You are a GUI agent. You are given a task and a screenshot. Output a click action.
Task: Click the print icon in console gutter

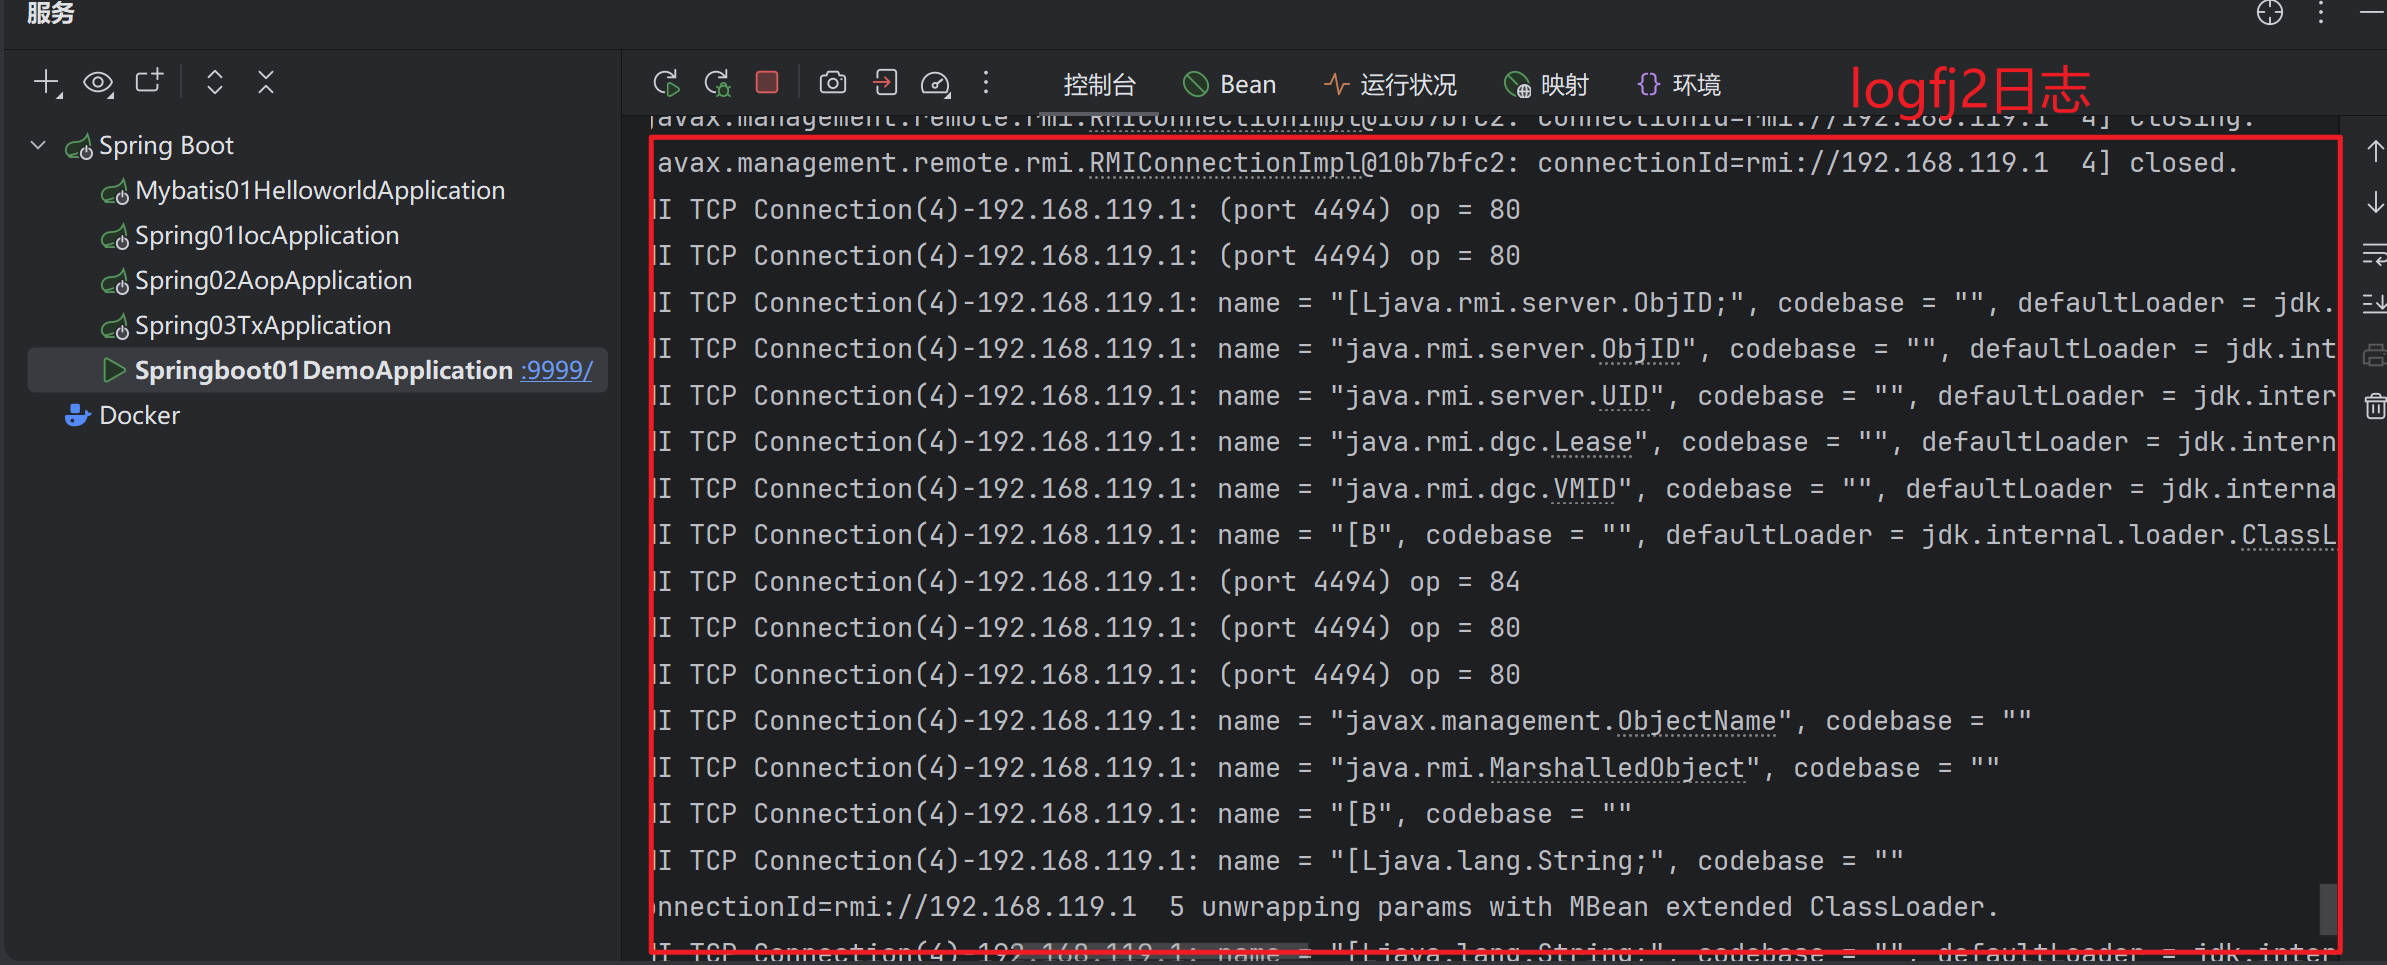2375,355
